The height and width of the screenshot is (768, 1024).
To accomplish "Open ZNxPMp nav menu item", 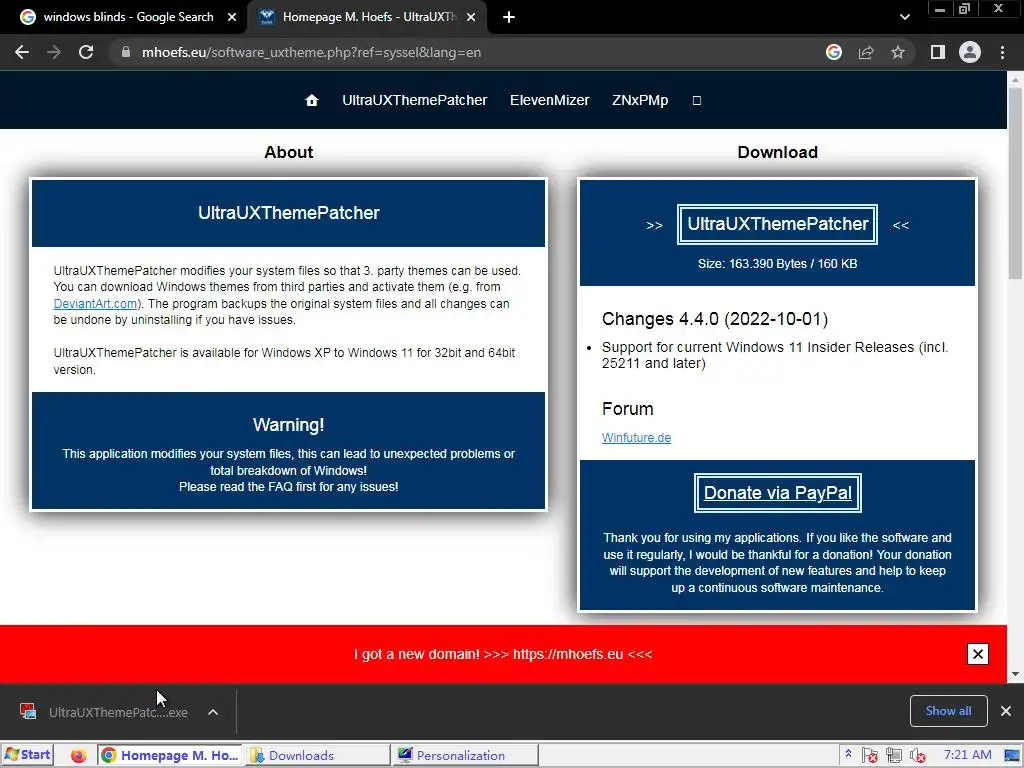I will 640,100.
